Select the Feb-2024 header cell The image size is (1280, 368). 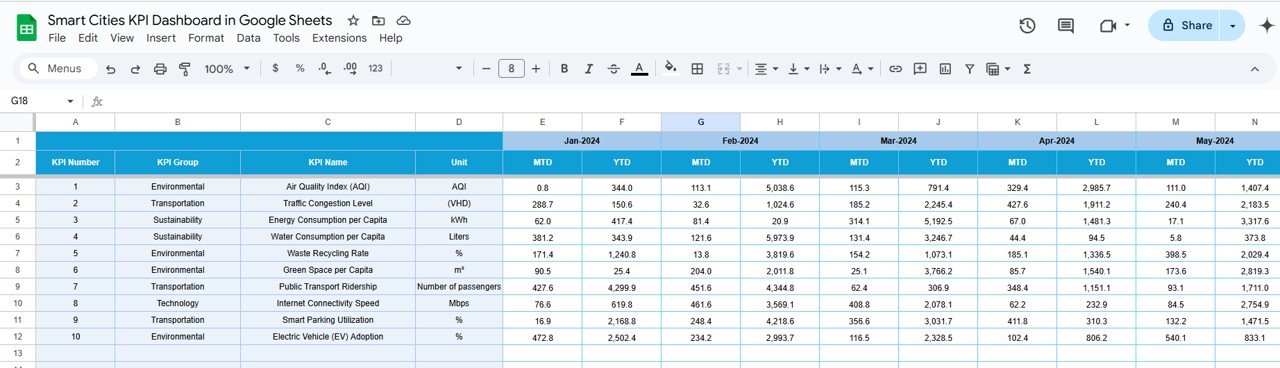(x=740, y=141)
